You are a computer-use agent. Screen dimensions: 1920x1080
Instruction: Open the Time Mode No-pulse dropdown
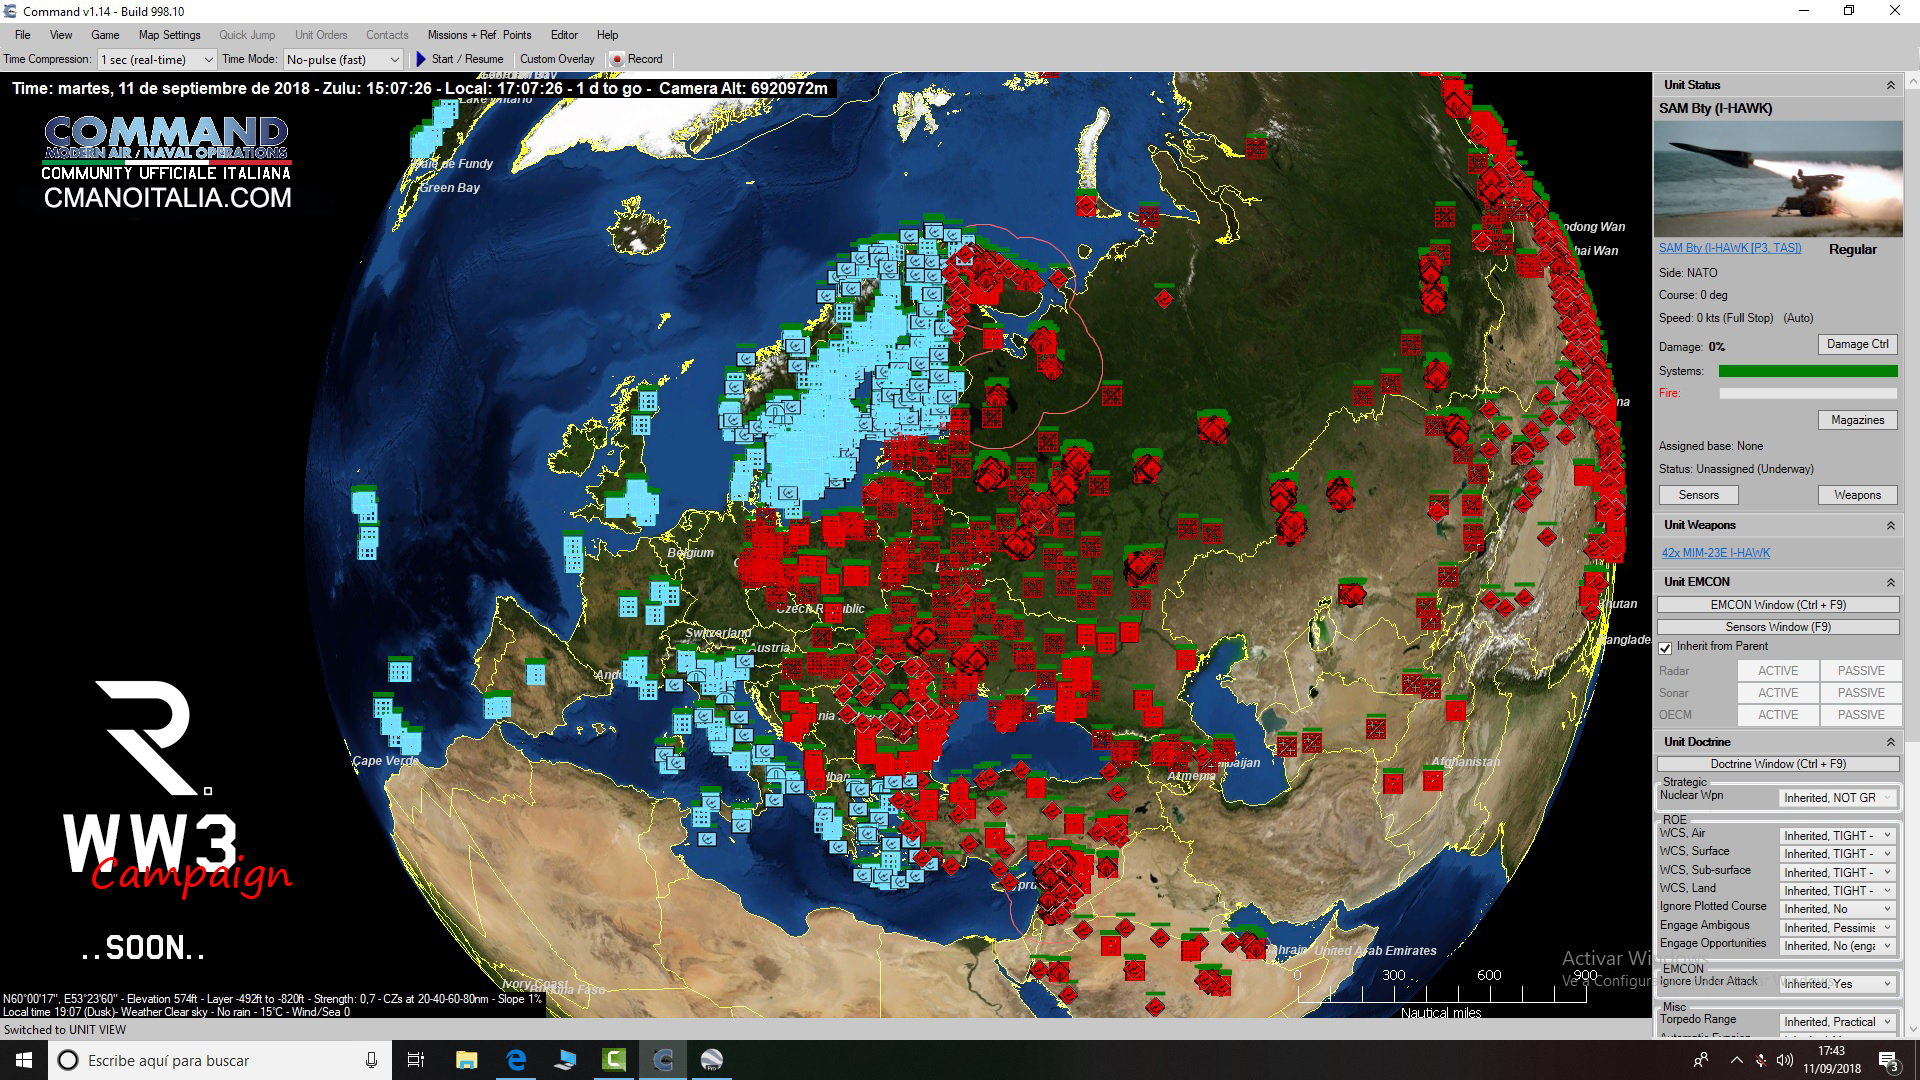343,60
